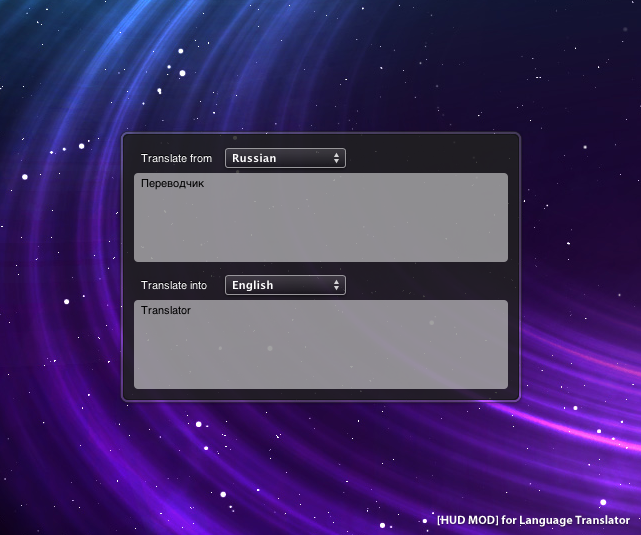
Task: Open the Translate into English dropdown
Action: pos(285,285)
